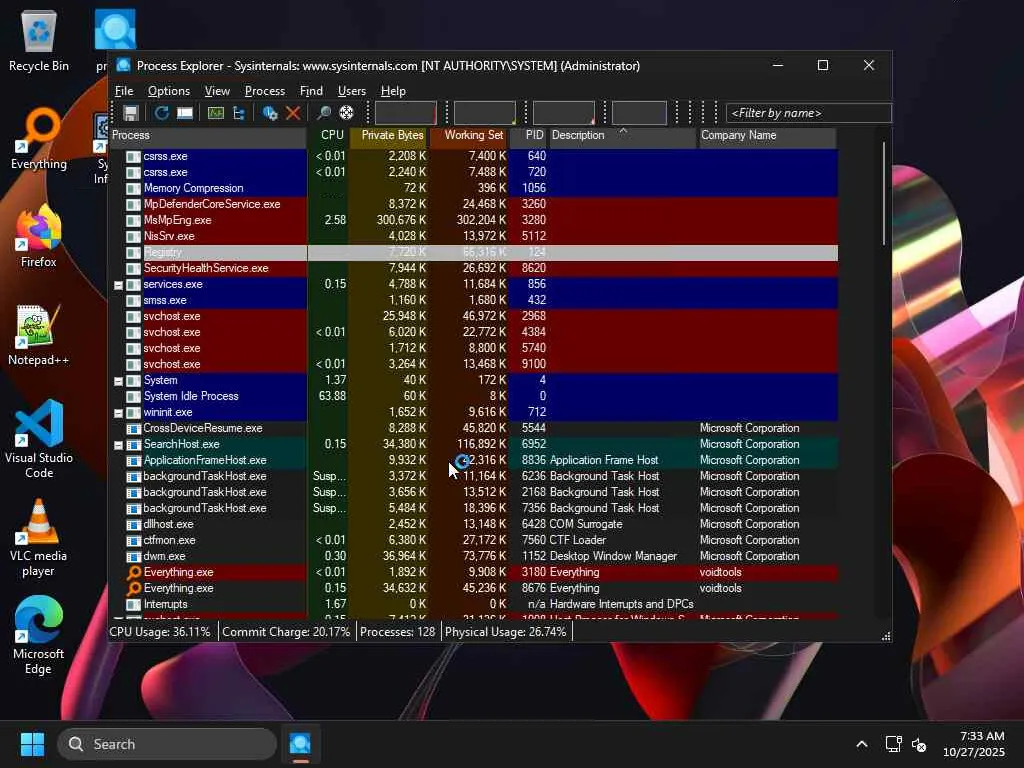Click CPU Usage in the status bar
Viewport: 1024px width, 768px height.
(x=160, y=632)
